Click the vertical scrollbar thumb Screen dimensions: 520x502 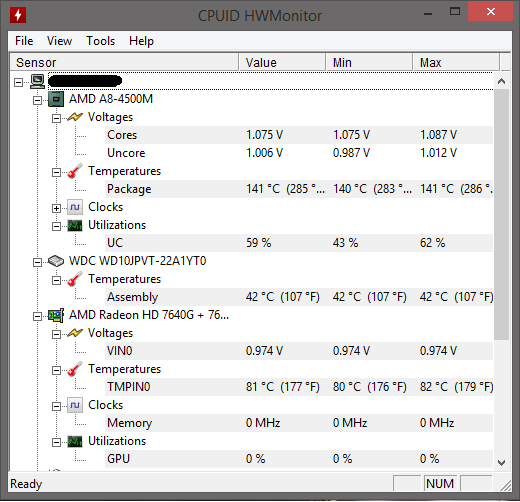[x=501, y=214]
